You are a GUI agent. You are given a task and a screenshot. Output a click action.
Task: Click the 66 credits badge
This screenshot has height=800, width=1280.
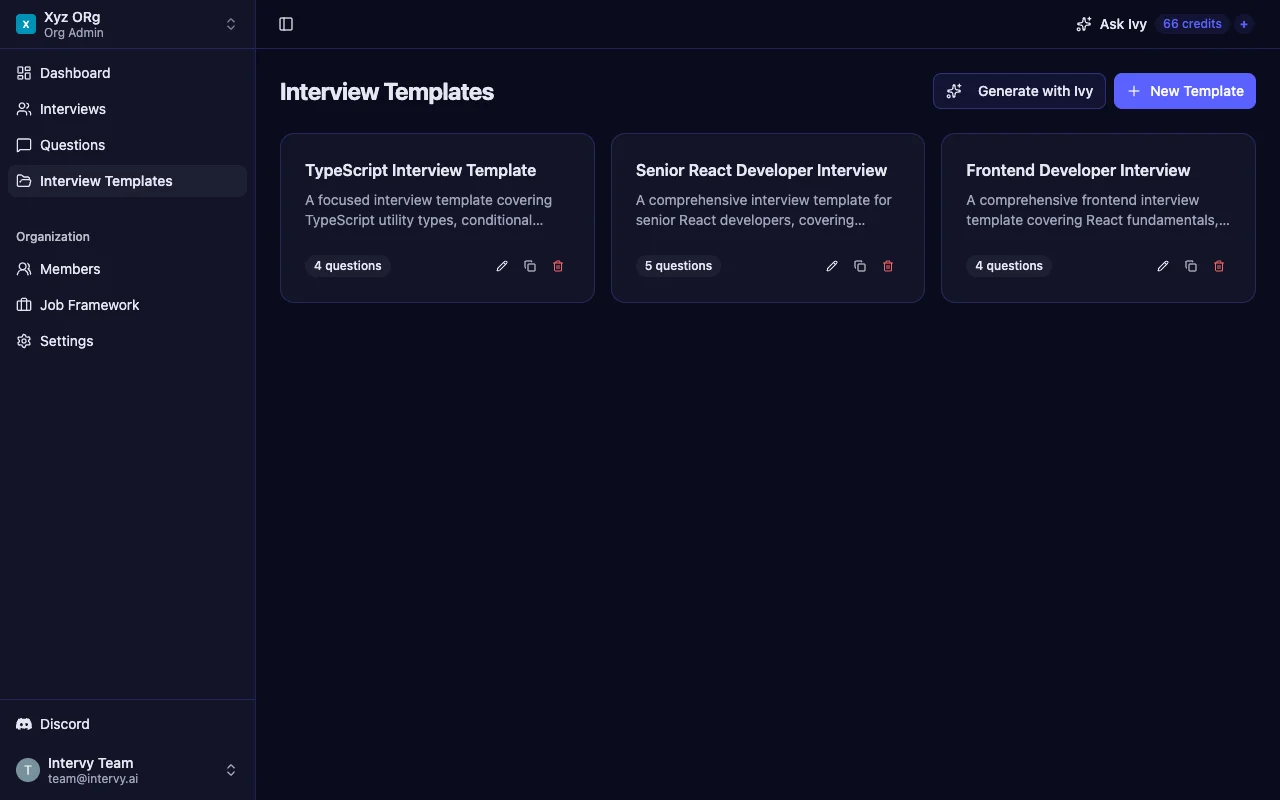point(1192,24)
